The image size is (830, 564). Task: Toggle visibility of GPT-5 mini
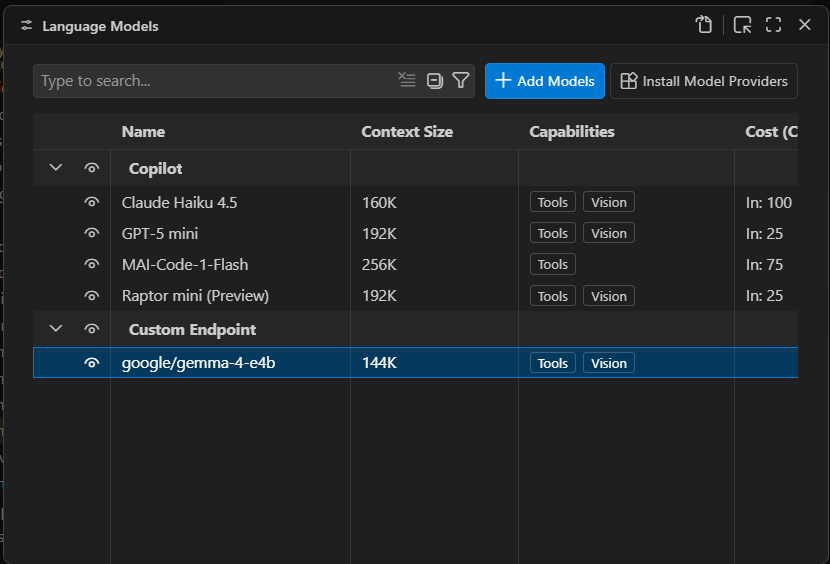(x=92, y=233)
